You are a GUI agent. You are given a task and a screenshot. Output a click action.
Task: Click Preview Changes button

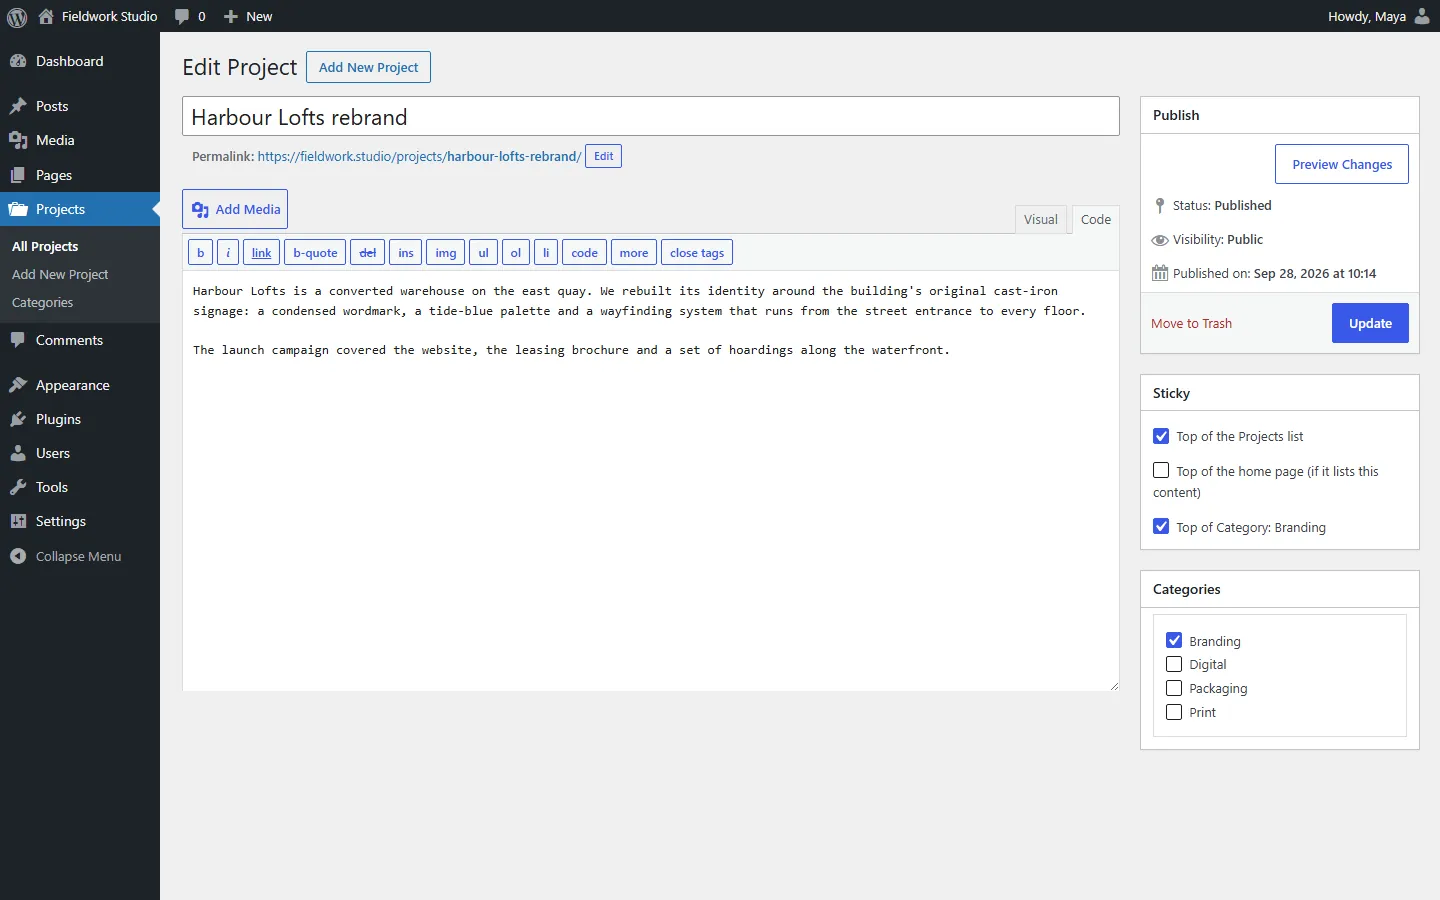coord(1342,164)
